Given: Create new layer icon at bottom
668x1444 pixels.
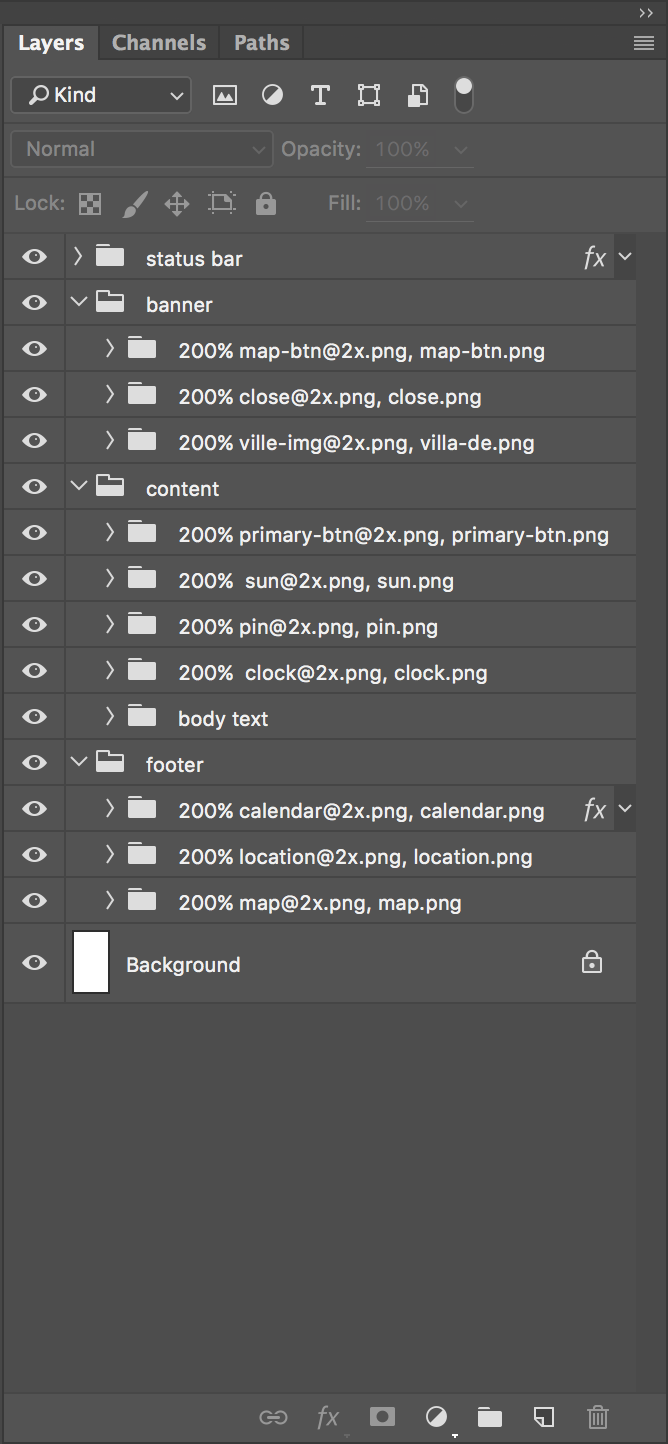Looking at the screenshot, I should click(543, 1416).
